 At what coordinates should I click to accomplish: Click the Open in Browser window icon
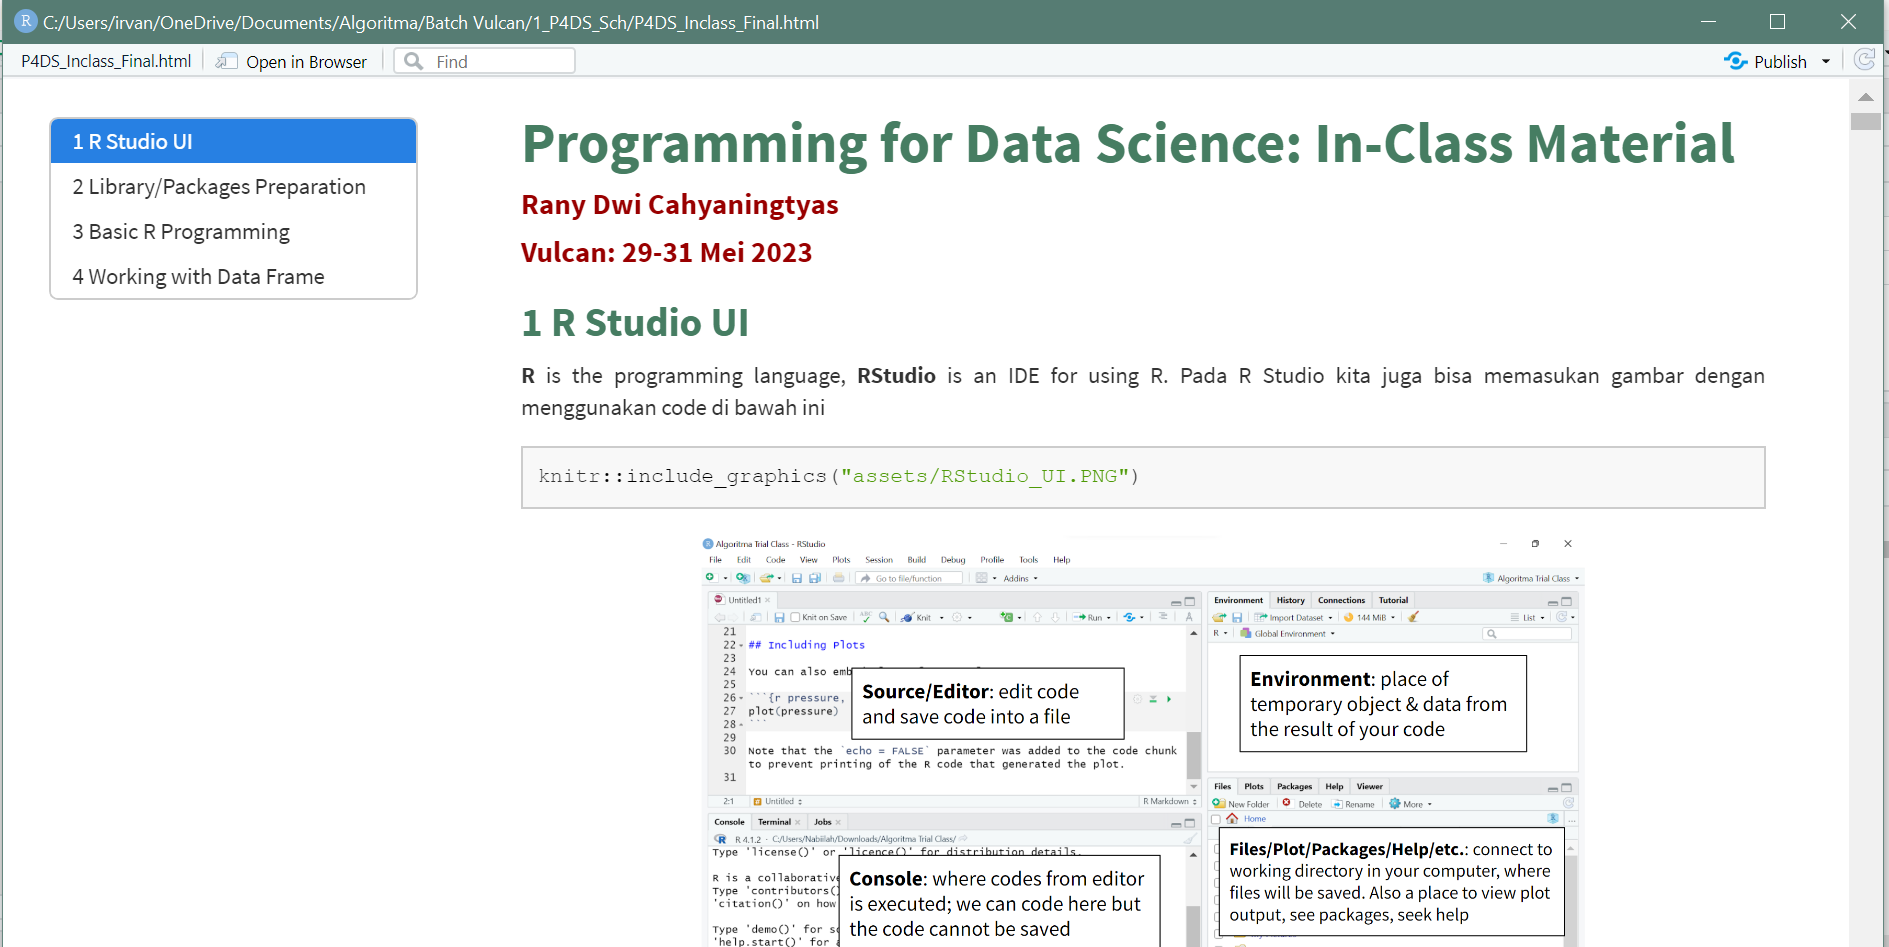pos(227,61)
